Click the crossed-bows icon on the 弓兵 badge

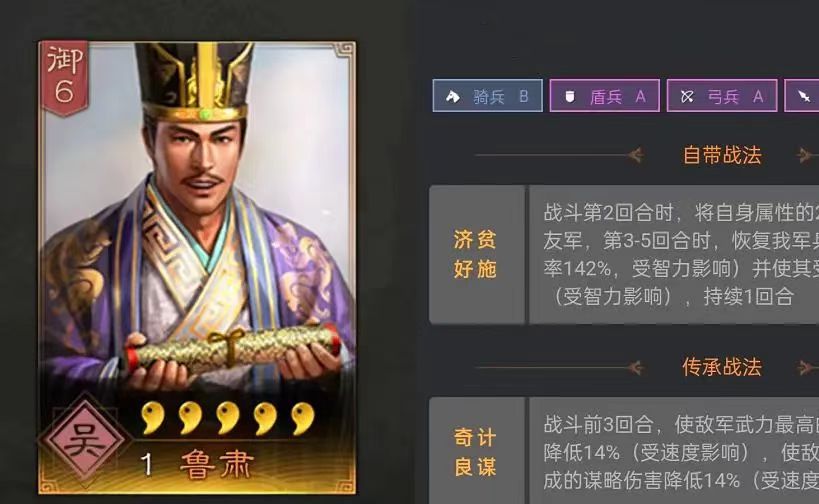[x=687, y=96]
